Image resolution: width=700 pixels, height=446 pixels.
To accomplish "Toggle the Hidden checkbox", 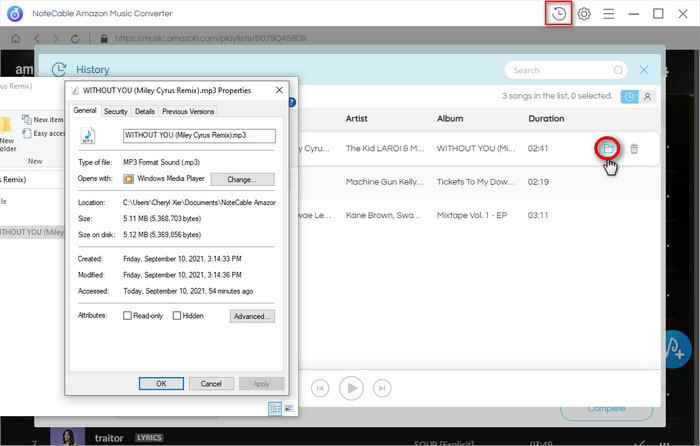I will tap(177, 316).
